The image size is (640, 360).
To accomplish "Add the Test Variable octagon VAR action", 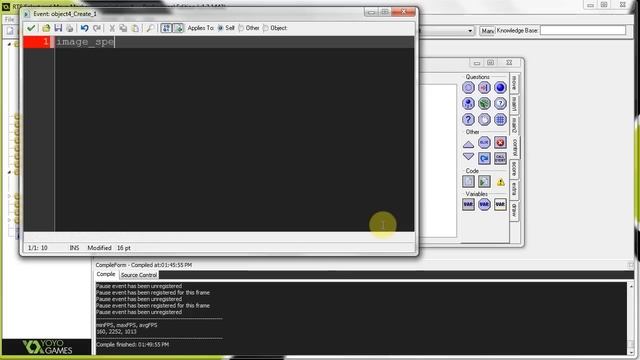I will (484, 204).
